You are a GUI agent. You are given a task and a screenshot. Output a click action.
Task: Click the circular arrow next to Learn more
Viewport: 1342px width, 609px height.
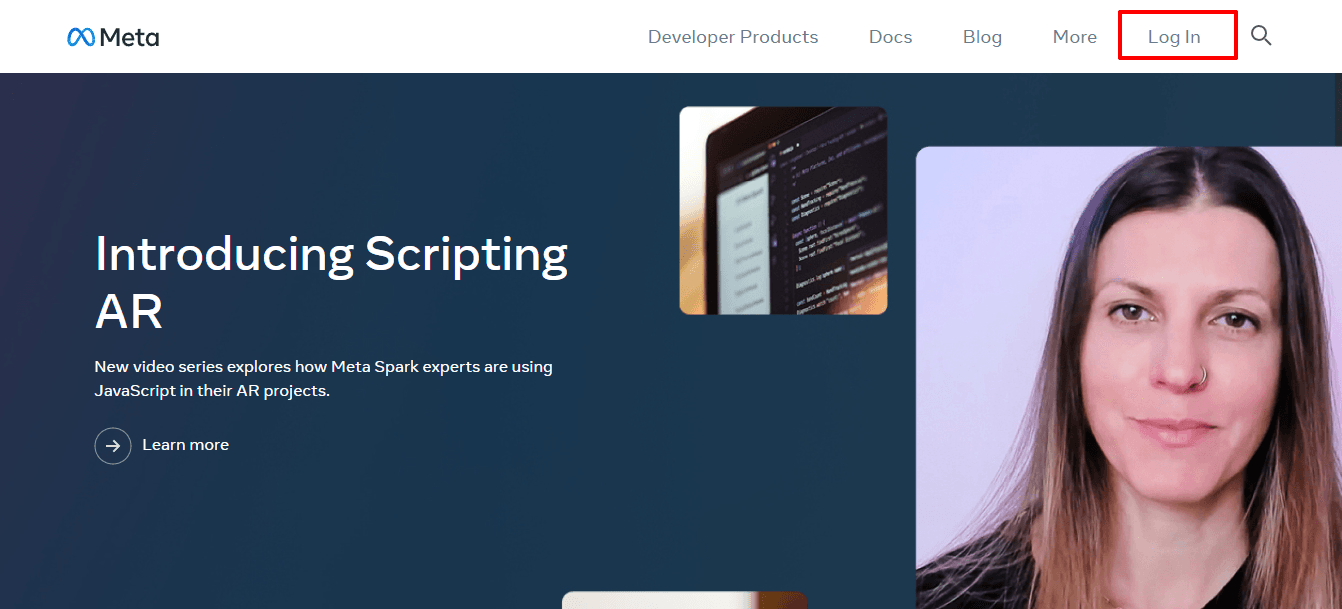point(113,445)
